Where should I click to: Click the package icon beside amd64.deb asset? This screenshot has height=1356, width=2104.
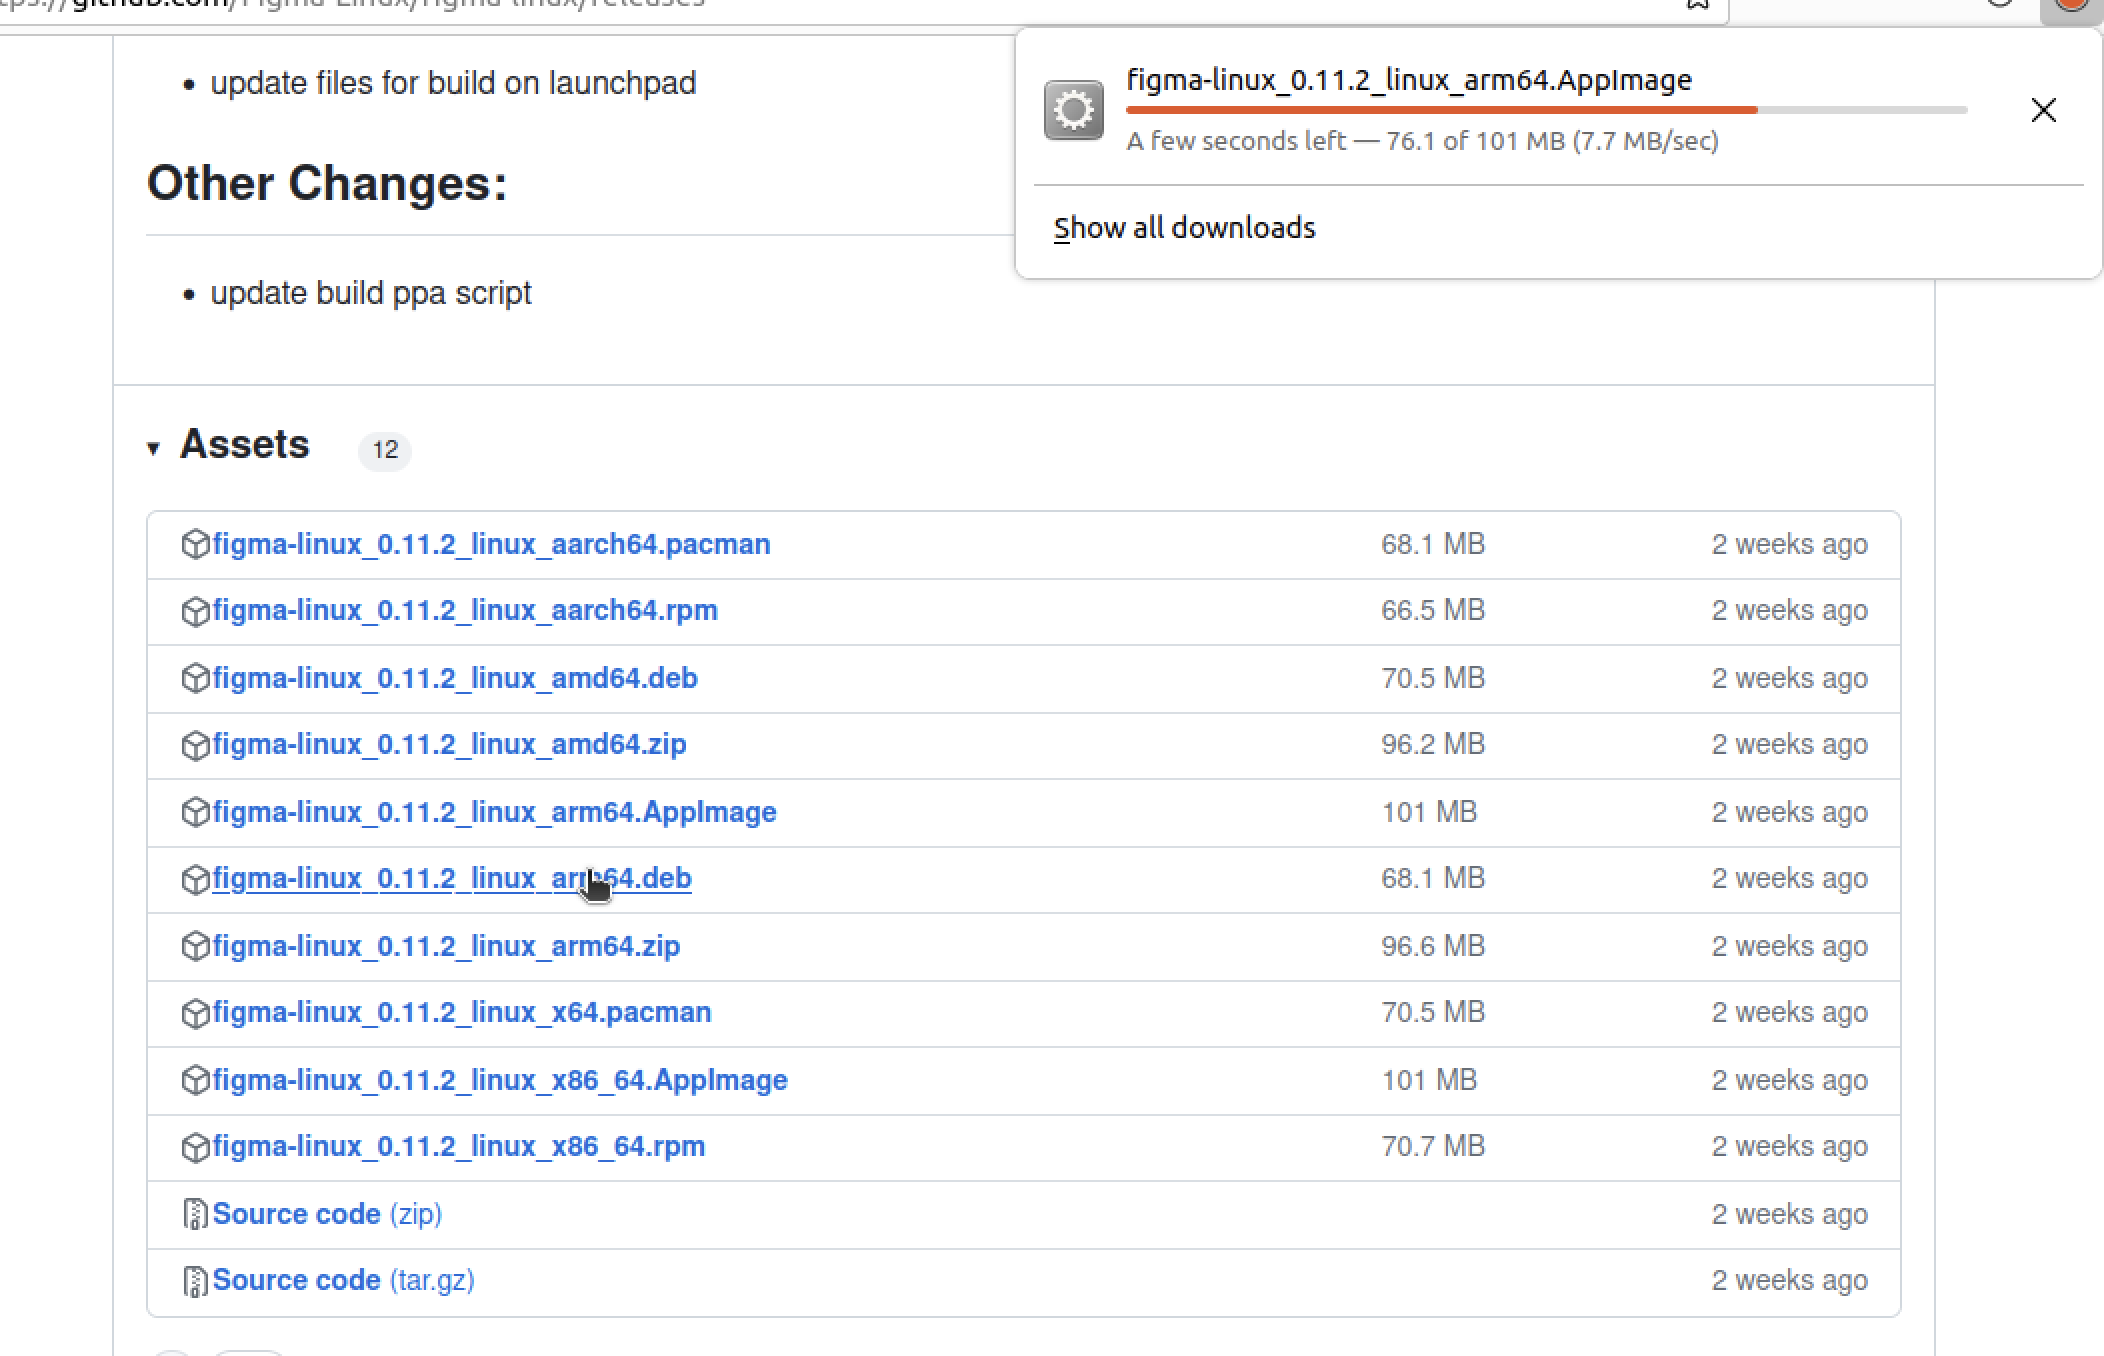coord(195,678)
